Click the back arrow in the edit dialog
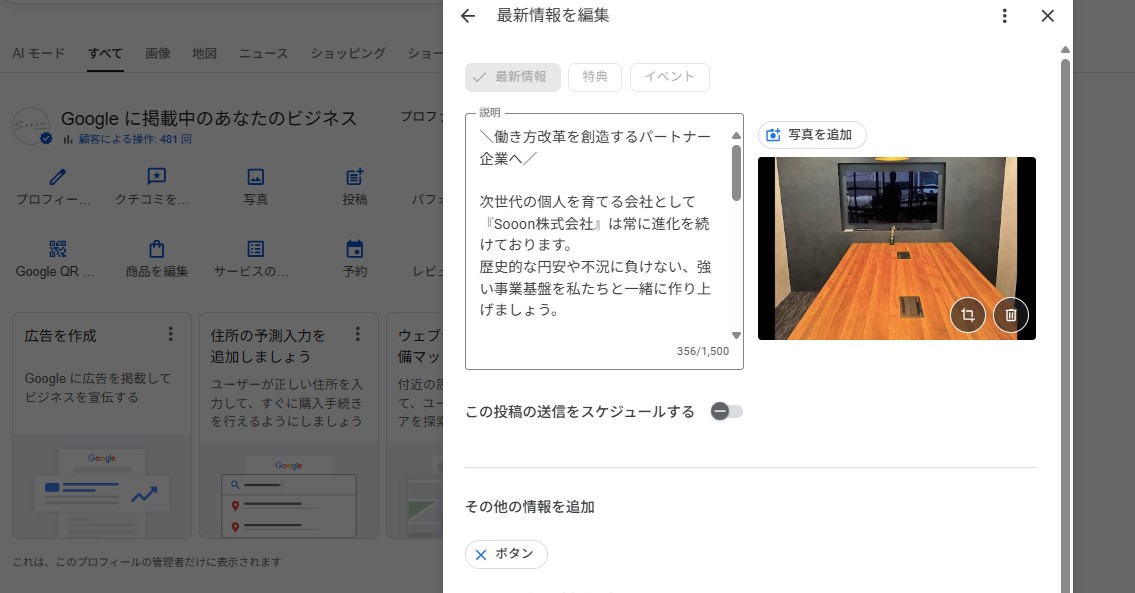This screenshot has height=593, width=1135. [467, 16]
